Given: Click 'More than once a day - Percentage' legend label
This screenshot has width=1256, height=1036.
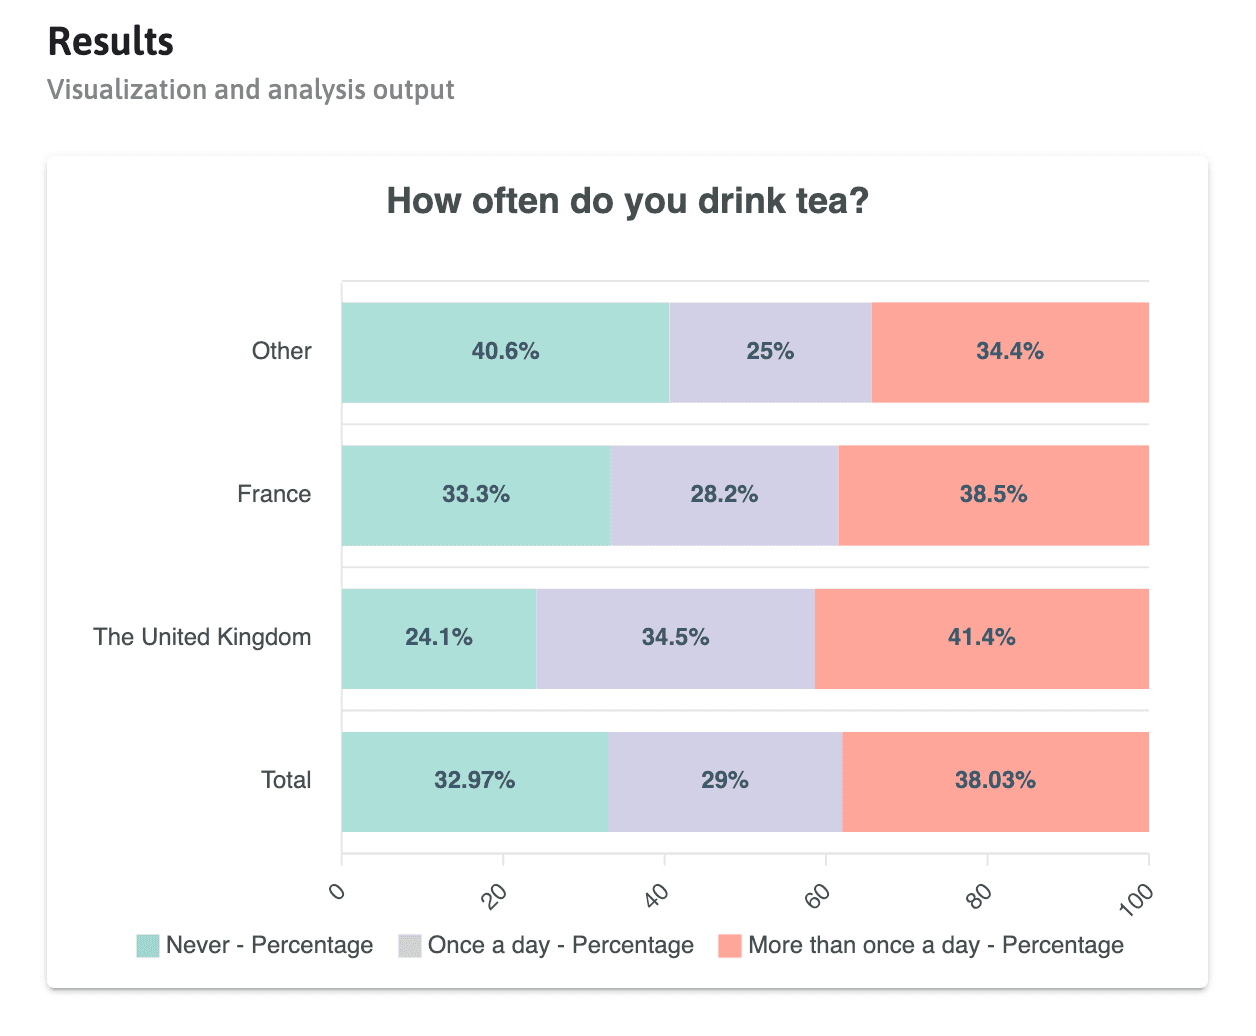Looking at the screenshot, I should point(935,946).
